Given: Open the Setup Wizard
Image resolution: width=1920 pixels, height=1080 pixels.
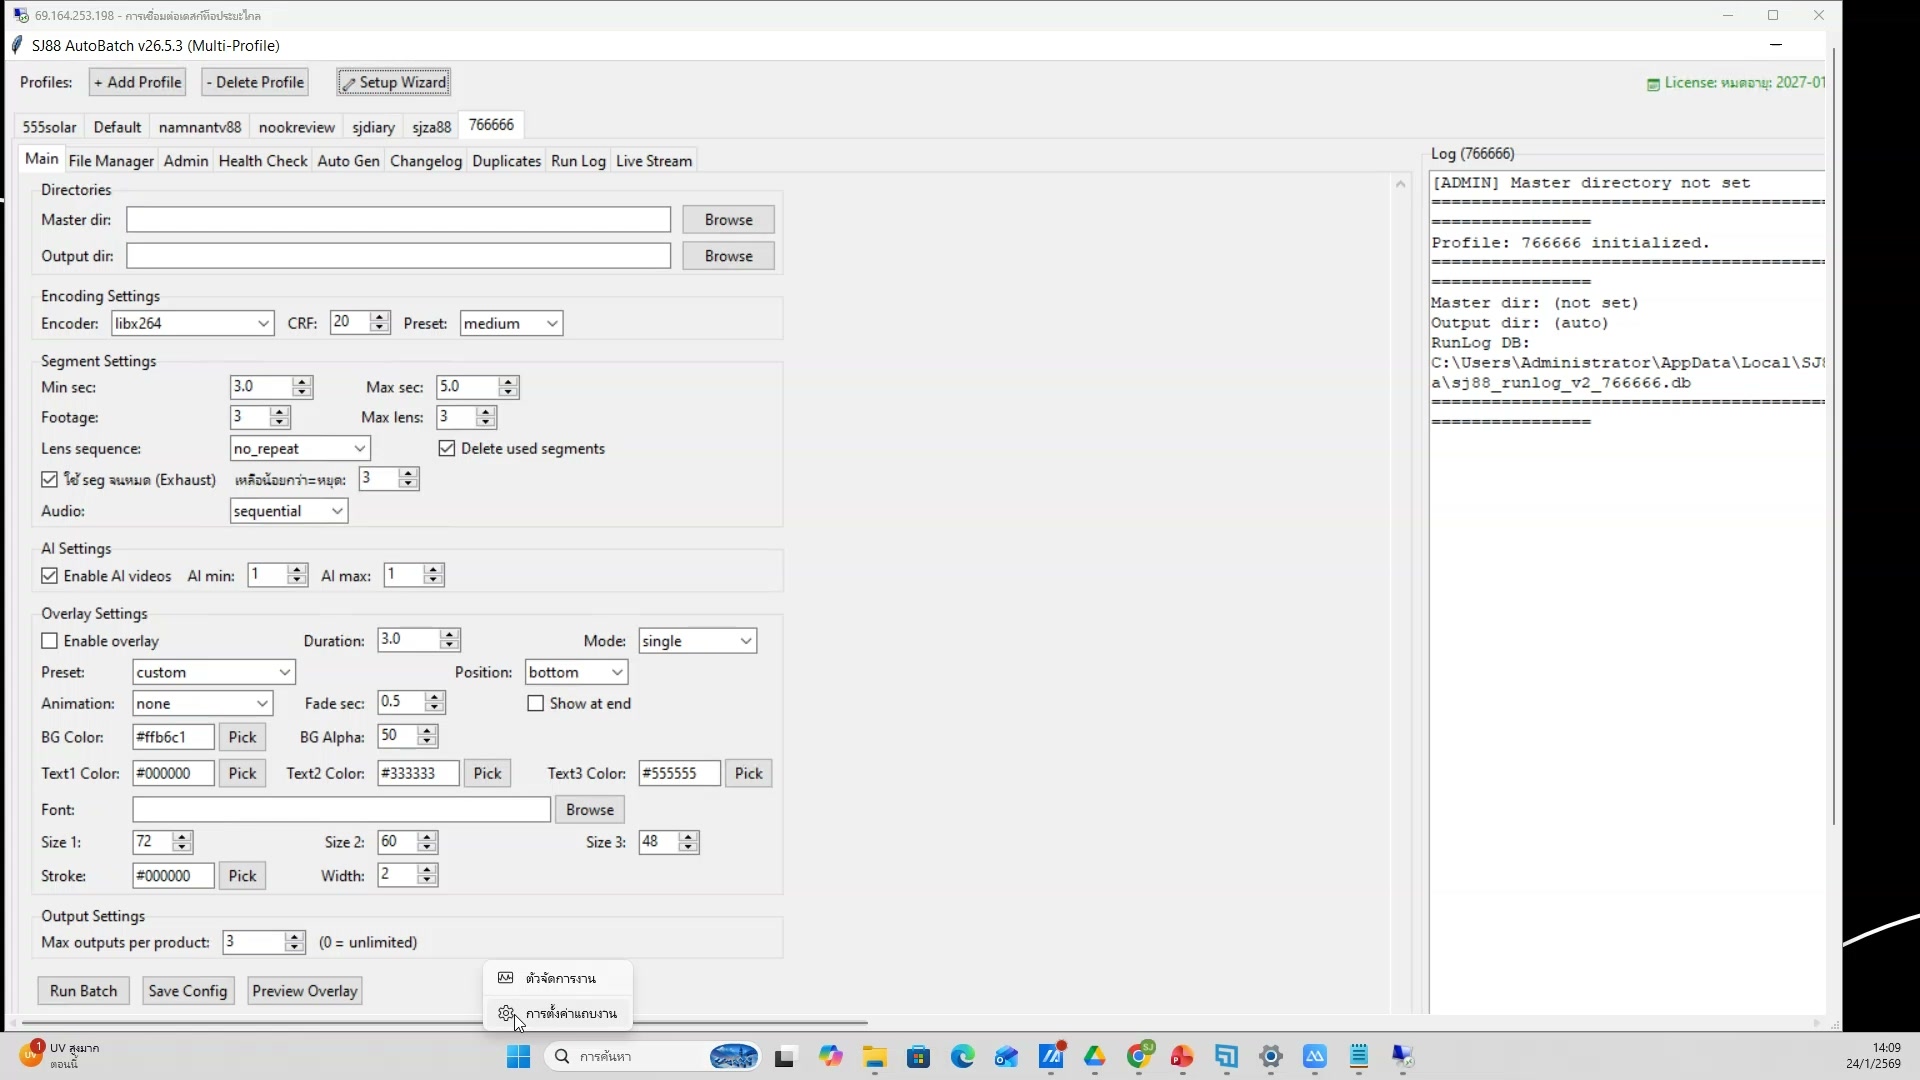Looking at the screenshot, I should click(x=393, y=82).
